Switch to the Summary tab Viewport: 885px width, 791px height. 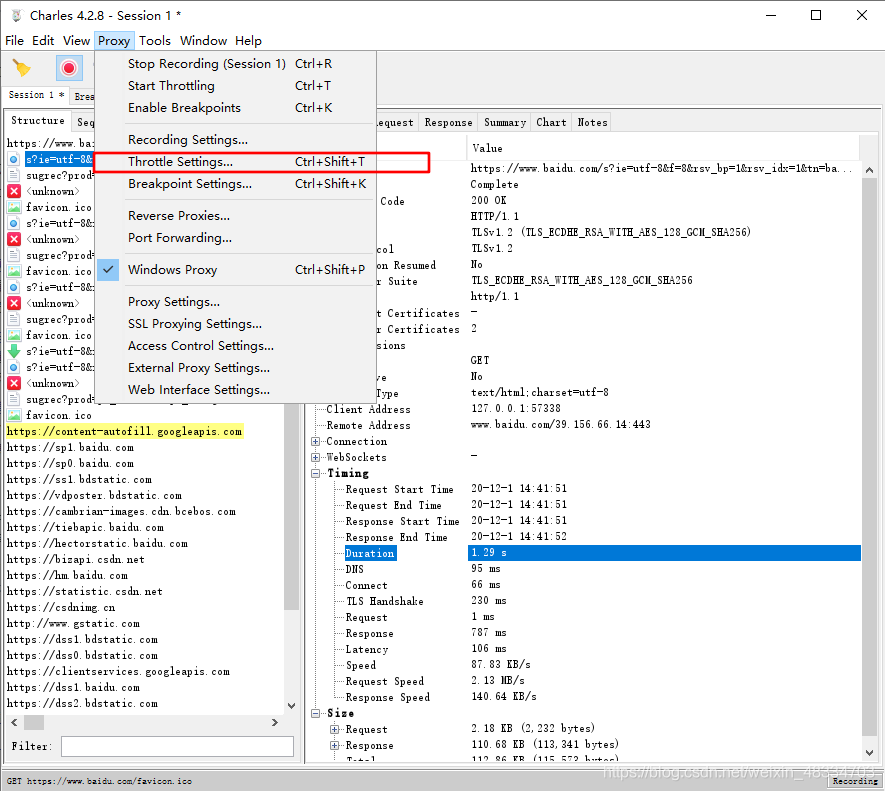pyautogui.click(x=505, y=123)
